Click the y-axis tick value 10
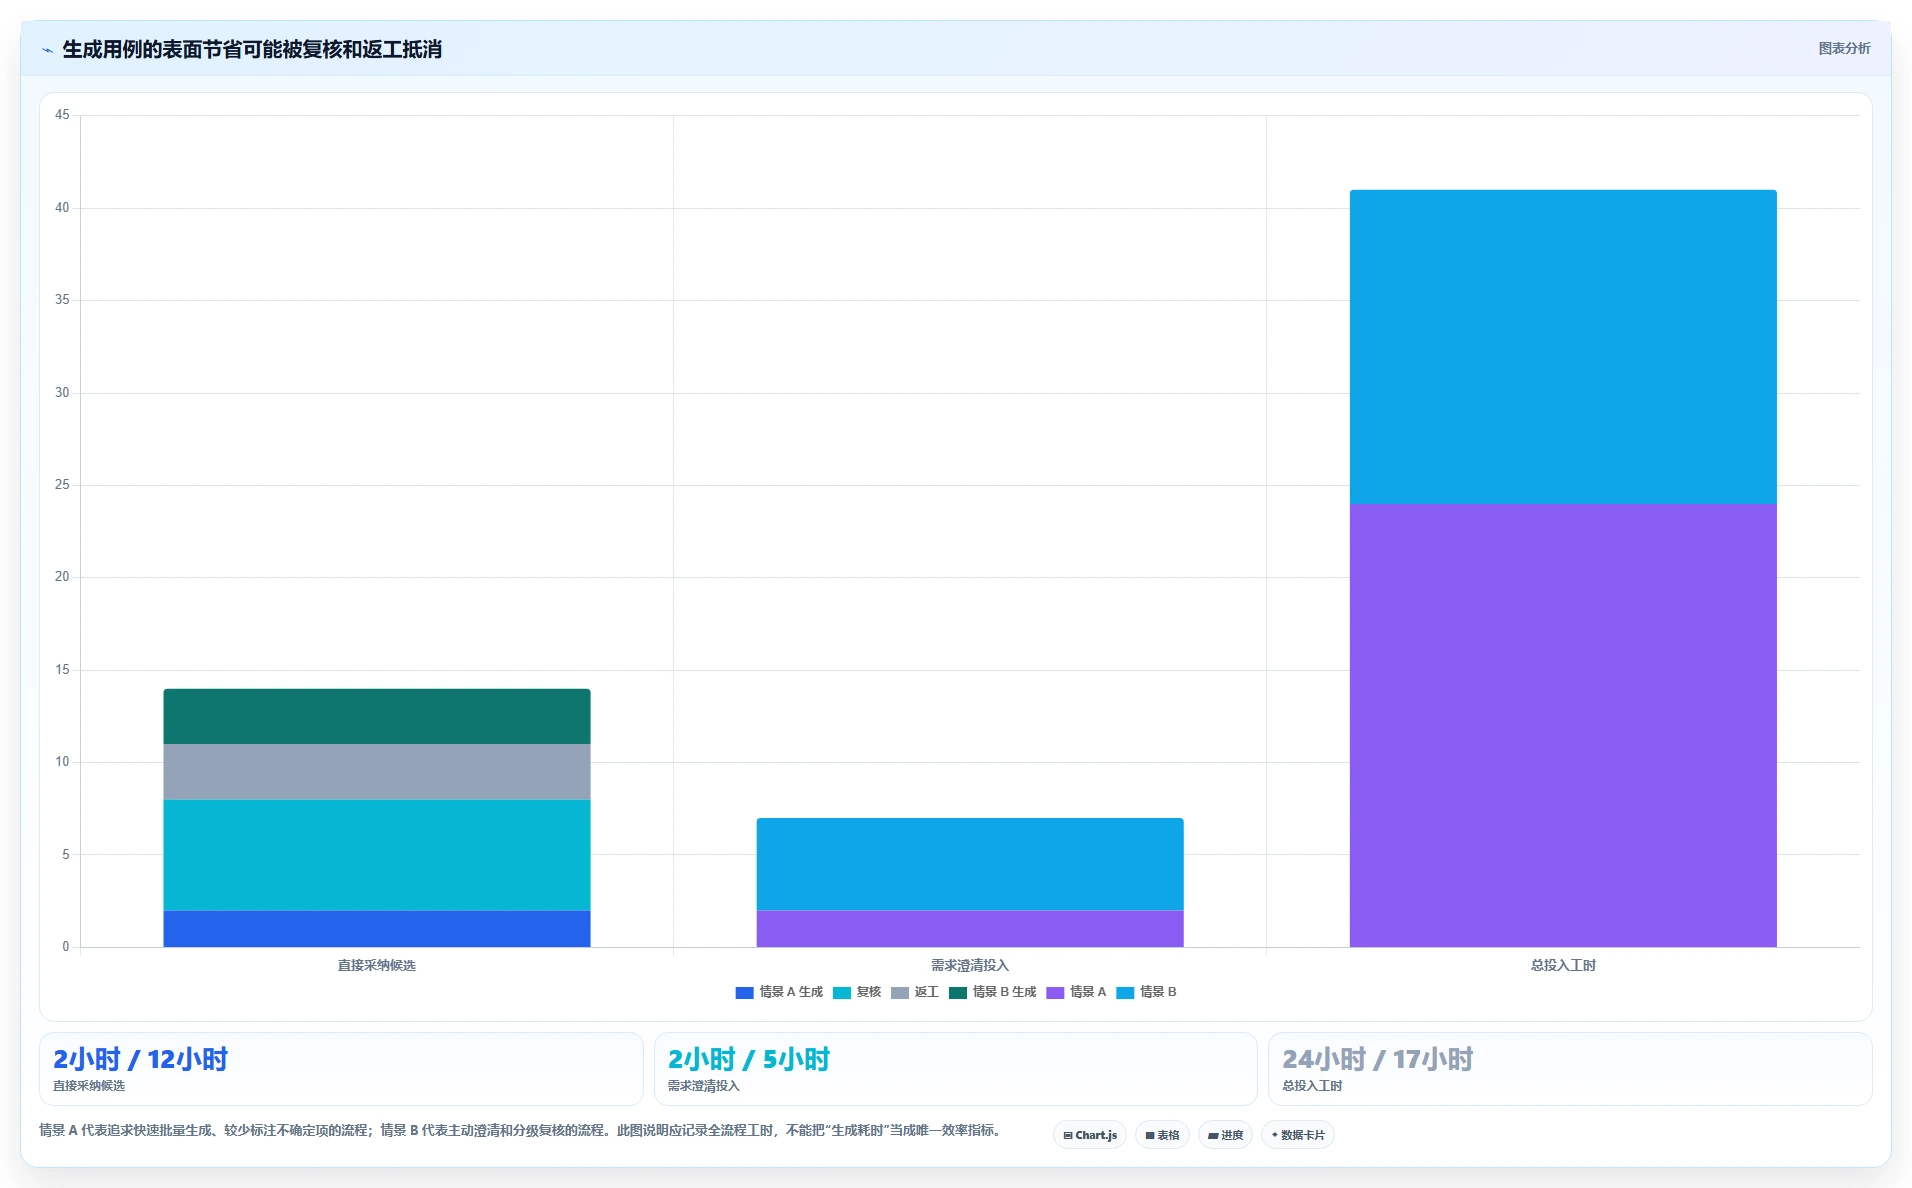 click(62, 762)
